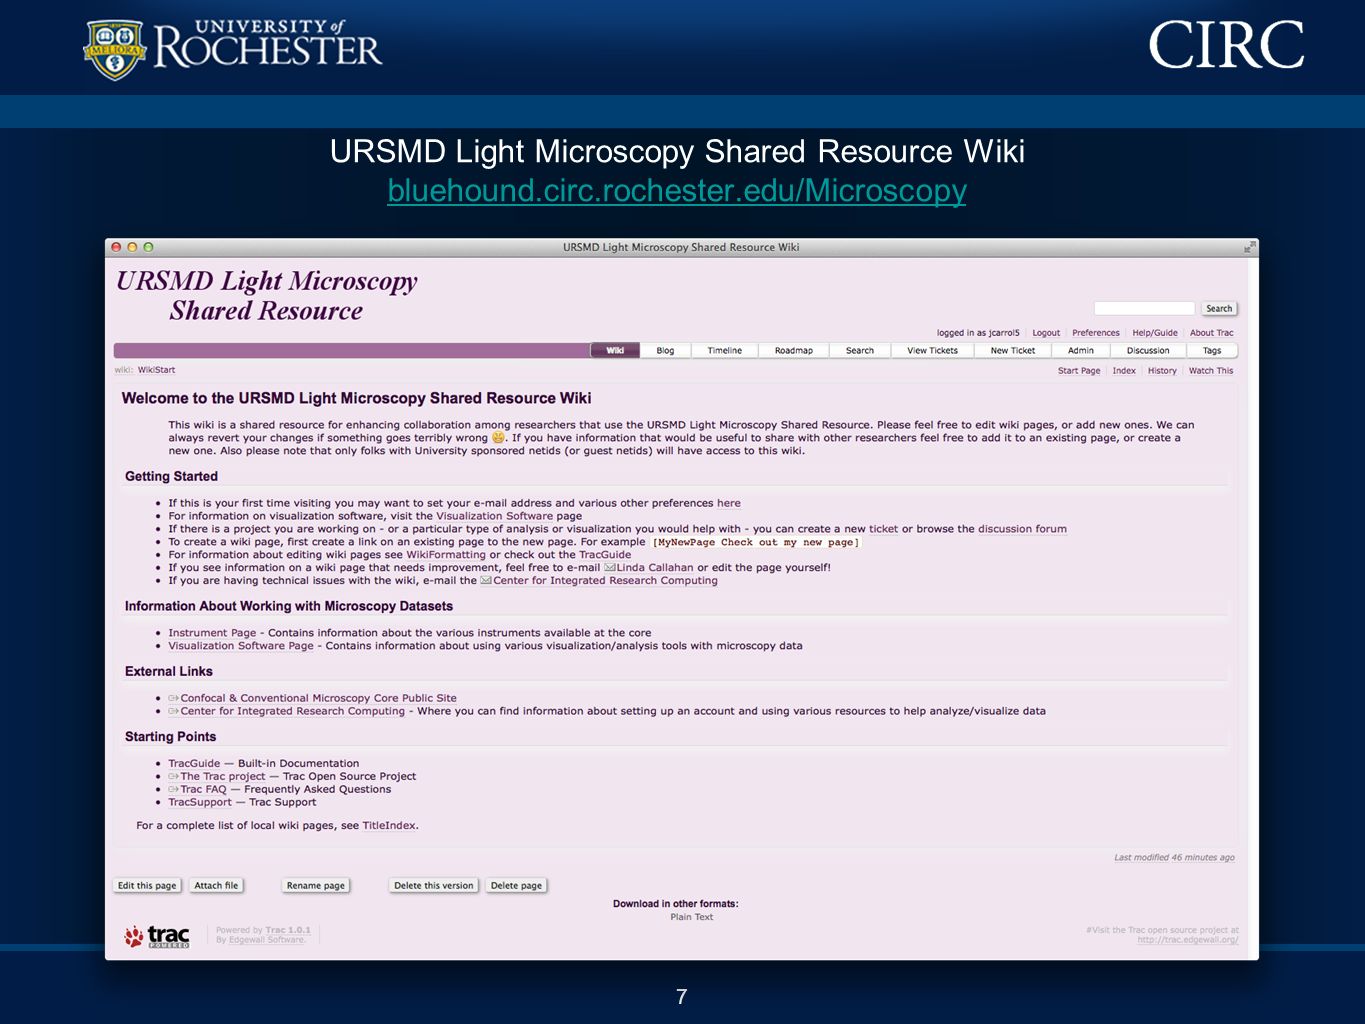Click the mail icon before Linda Callahan
This screenshot has height=1024, width=1365.
click(609, 568)
